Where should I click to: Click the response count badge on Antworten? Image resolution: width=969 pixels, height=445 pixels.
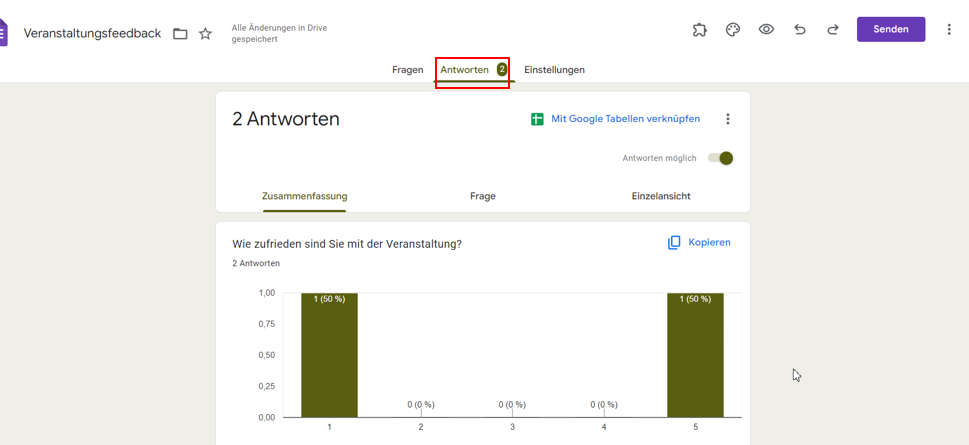tap(502, 69)
